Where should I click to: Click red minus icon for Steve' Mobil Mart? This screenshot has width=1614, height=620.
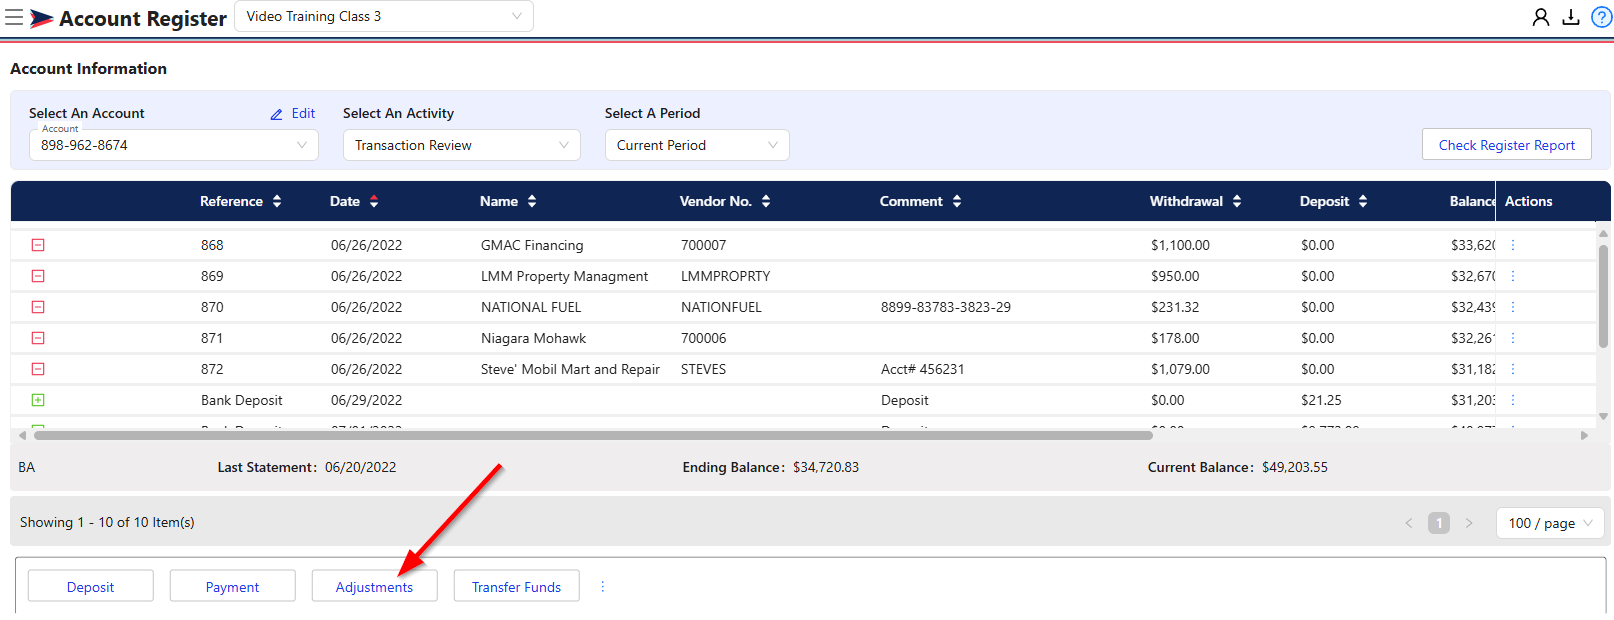[38, 369]
